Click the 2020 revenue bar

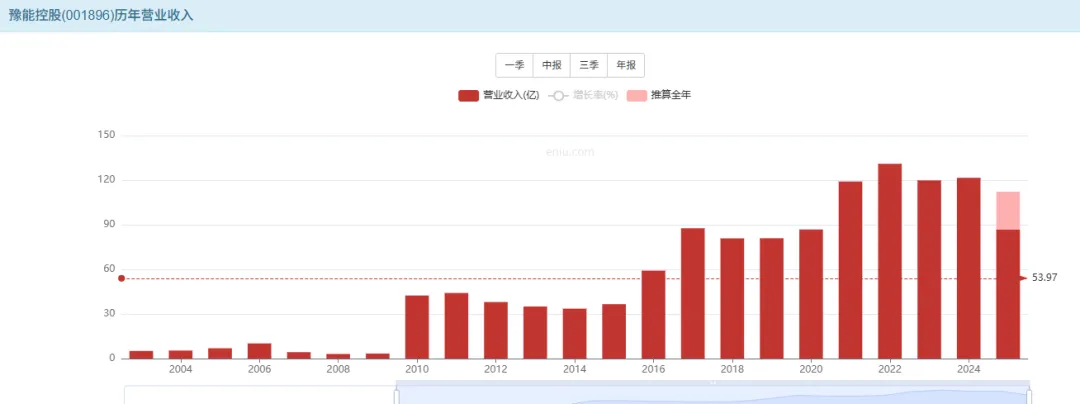(811, 294)
